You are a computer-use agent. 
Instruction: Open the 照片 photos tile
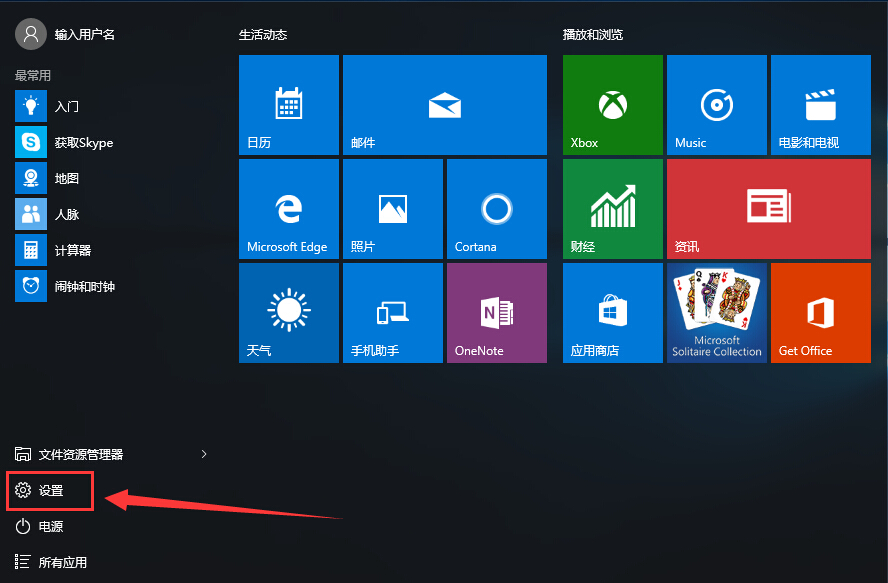pyautogui.click(x=392, y=208)
